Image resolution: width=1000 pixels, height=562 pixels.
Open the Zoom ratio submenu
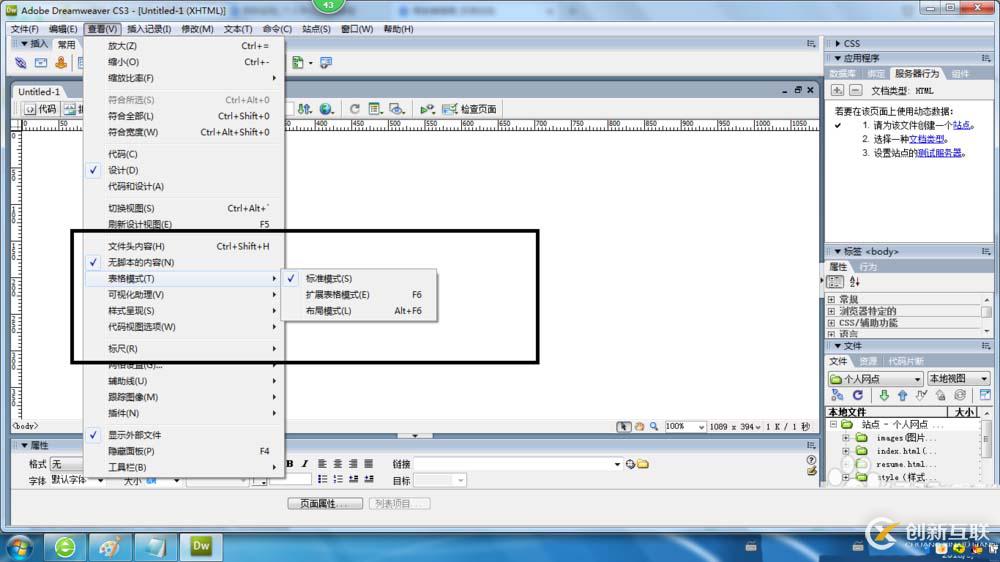pos(184,78)
